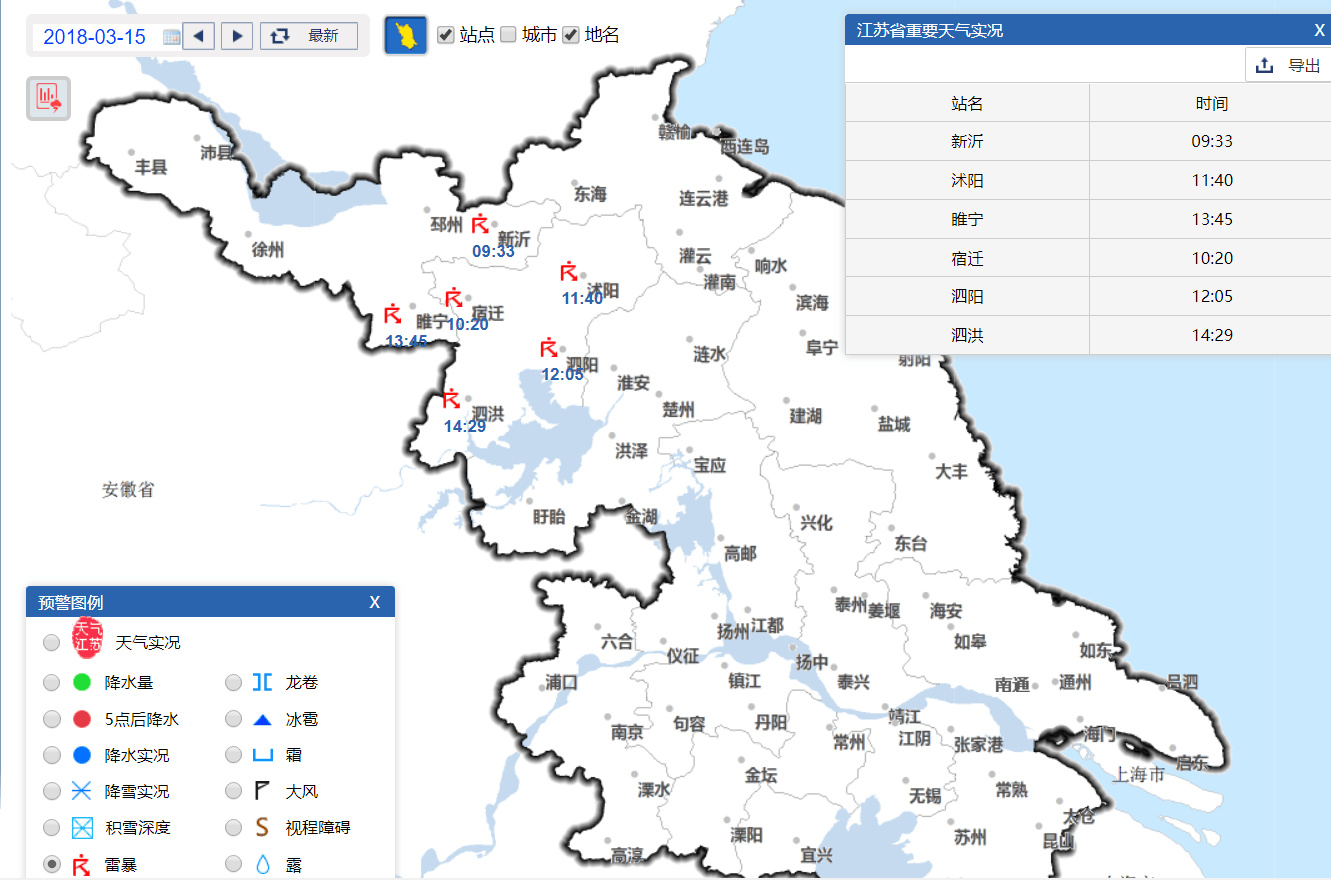Click the red 5点后降水 legend dot
This screenshot has width=1331, height=880.
click(x=82, y=719)
